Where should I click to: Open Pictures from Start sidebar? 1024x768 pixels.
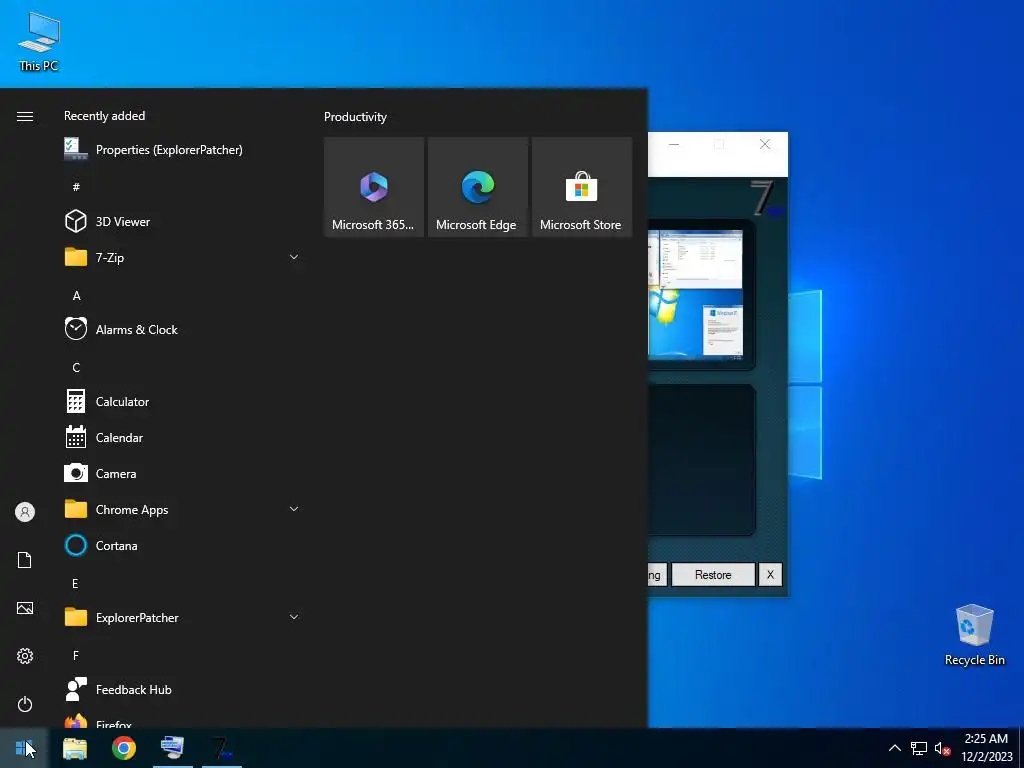[x=25, y=608]
